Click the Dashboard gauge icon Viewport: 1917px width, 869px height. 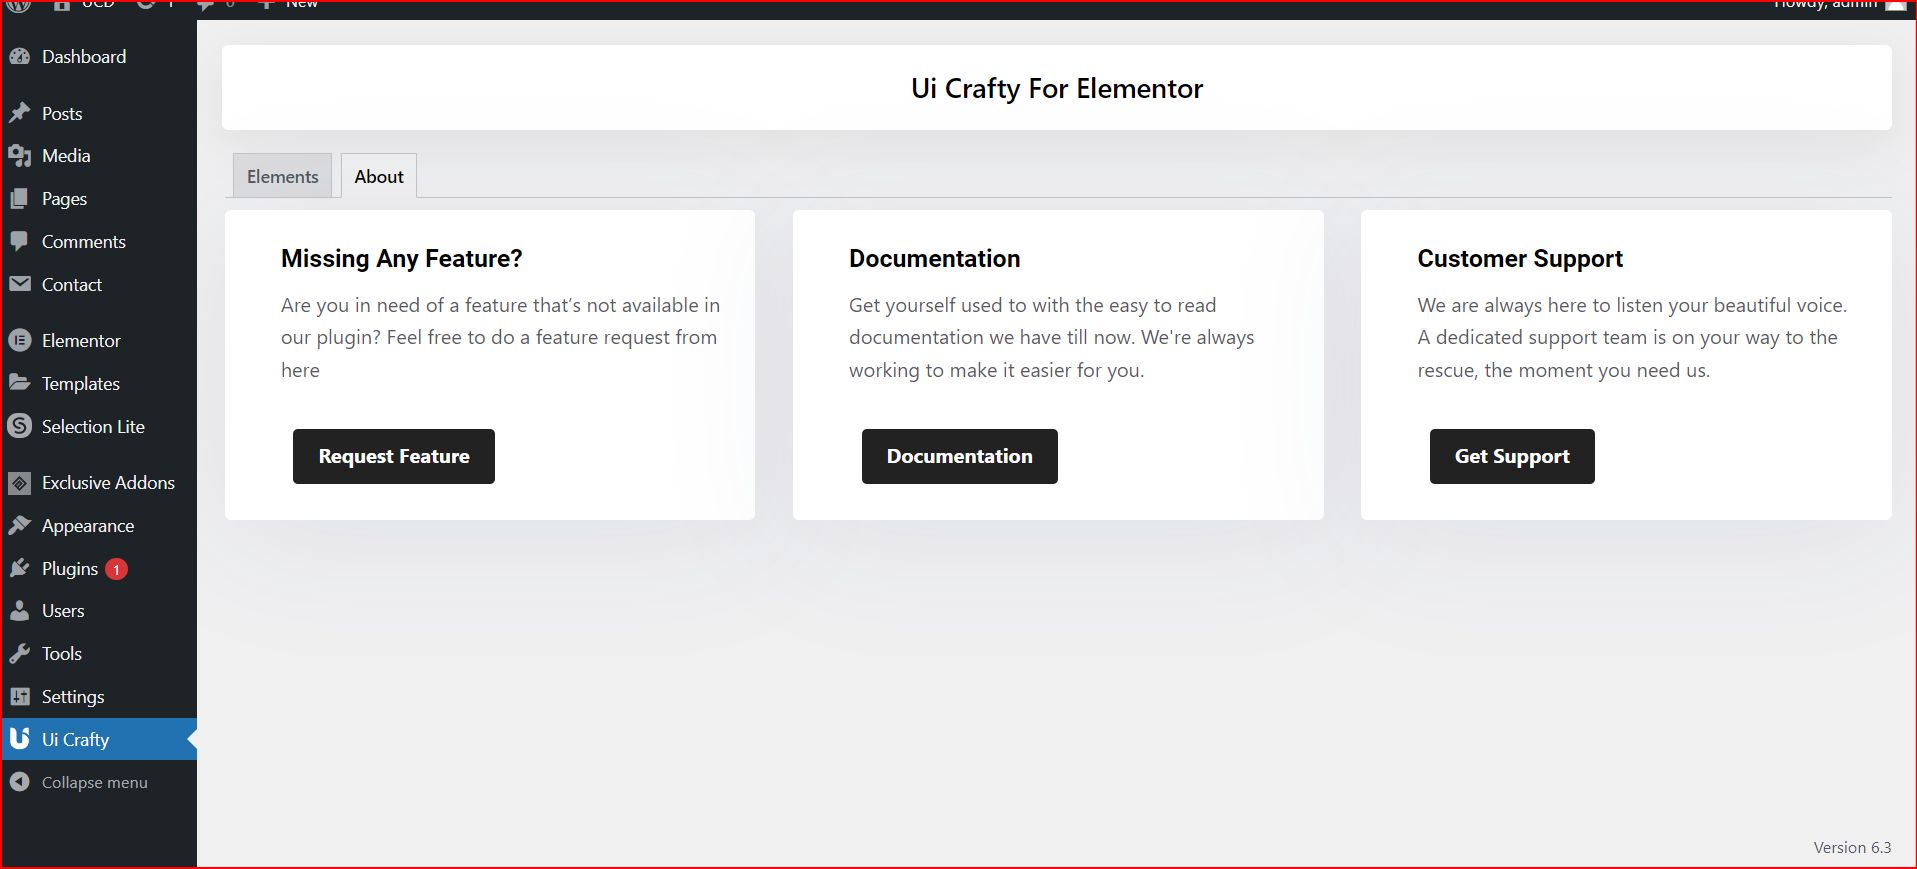point(20,57)
